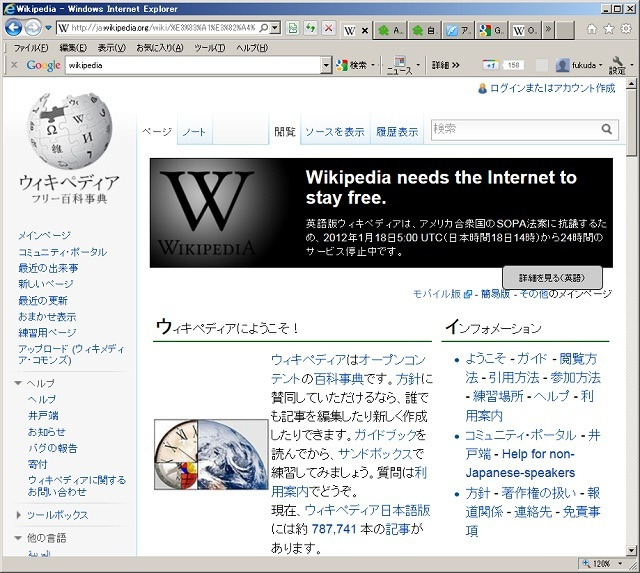Viewport: 640px width, 573px height.
Task: Open the recent pages history arrow
Action: 48,28
